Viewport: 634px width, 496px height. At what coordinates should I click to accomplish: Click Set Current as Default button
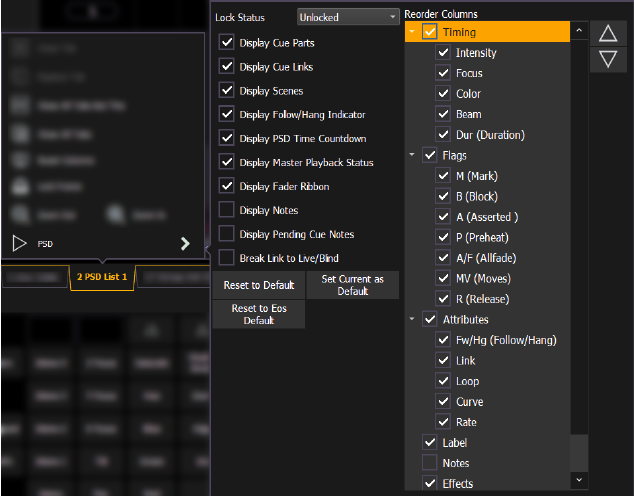(x=352, y=285)
